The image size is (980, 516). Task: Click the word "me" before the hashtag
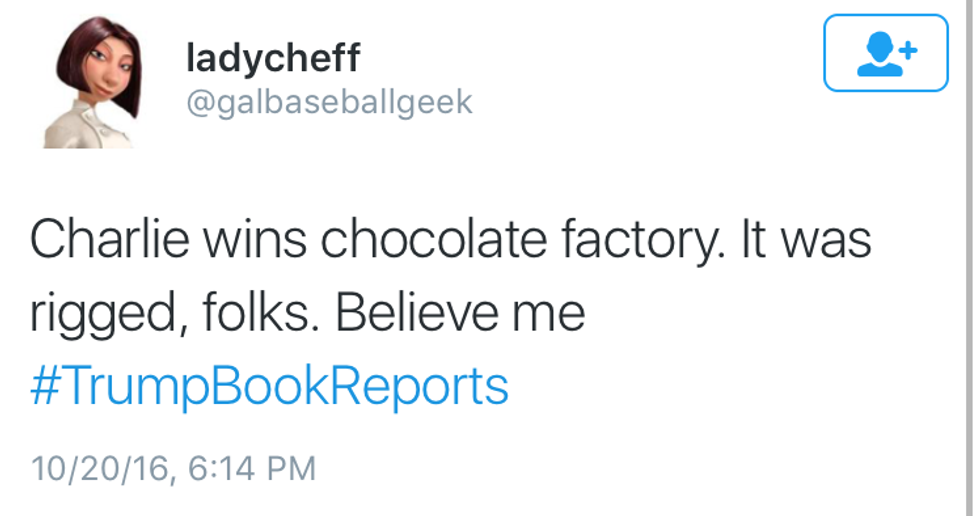[549, 315]
